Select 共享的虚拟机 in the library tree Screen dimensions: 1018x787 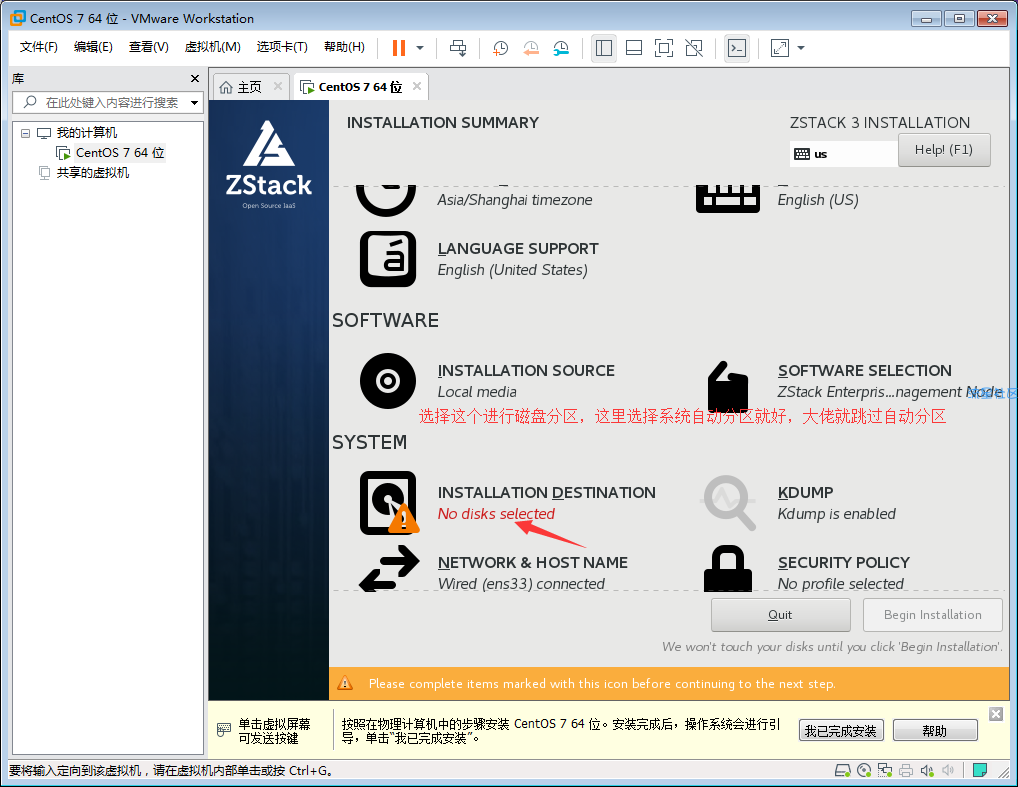93,173
